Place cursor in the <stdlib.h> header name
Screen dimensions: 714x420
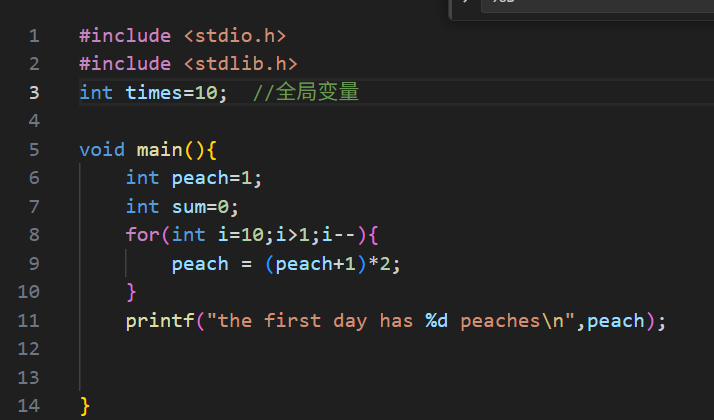pyautogui.click(x=240, y=64)
